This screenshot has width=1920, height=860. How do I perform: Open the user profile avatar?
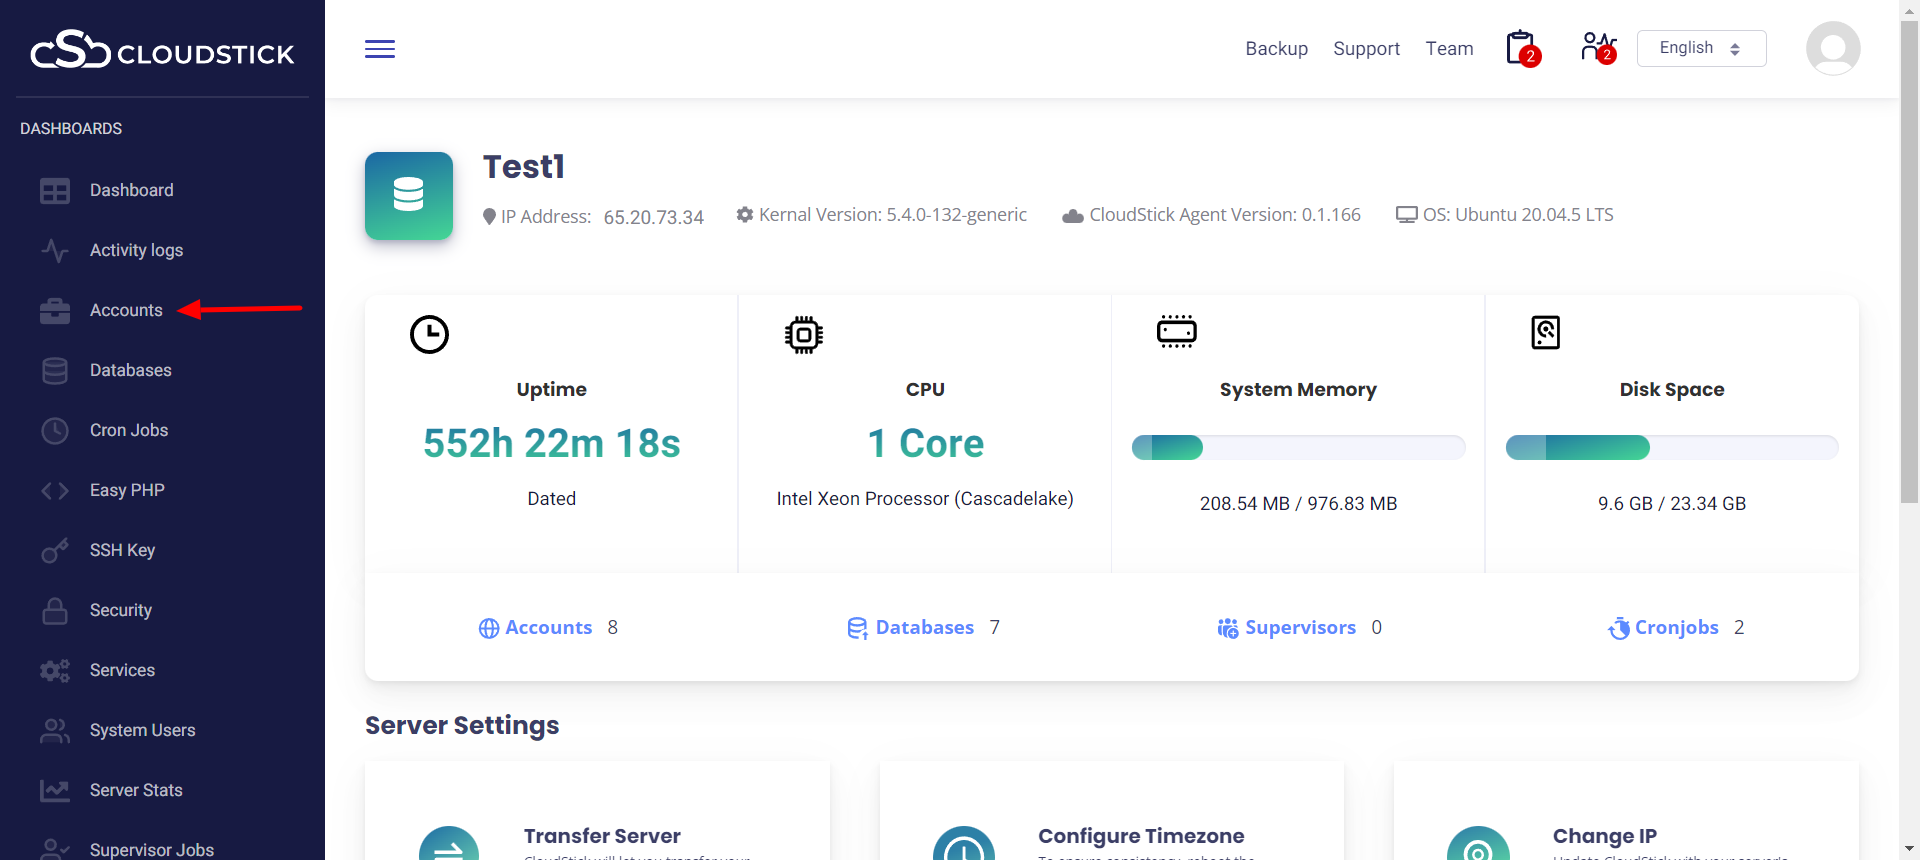[x=1832, y=48]
